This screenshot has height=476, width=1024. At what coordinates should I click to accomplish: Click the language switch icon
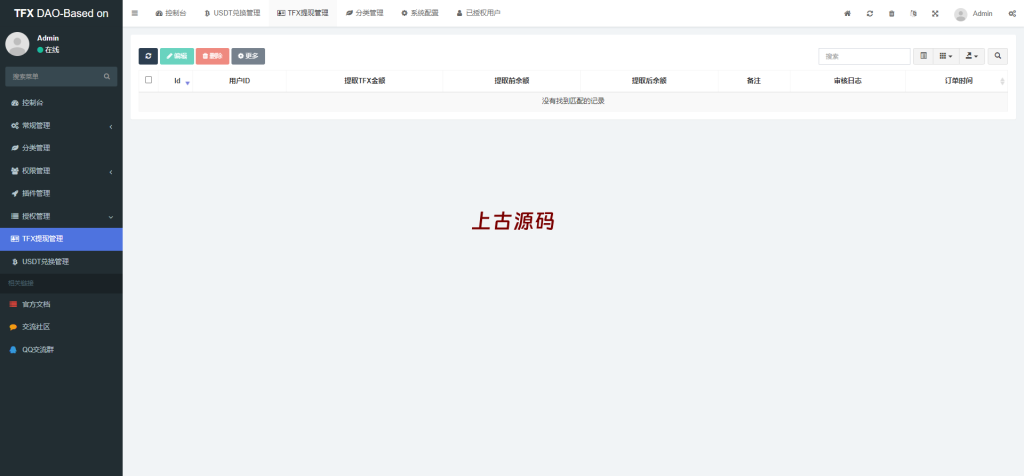tap(914, 13)
